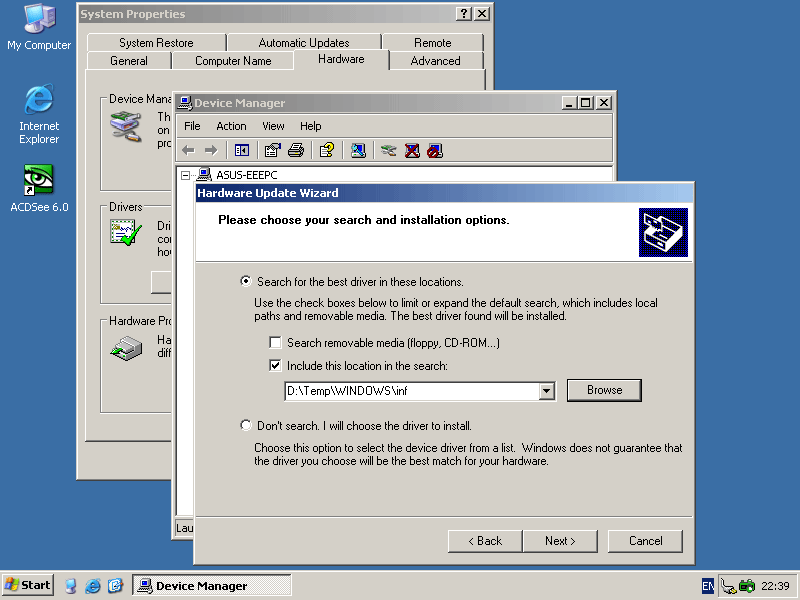The image size is (800, 600).
Task: Open the File menu in Device Manager
Action: pyautogui.click(x=192, y=126)
